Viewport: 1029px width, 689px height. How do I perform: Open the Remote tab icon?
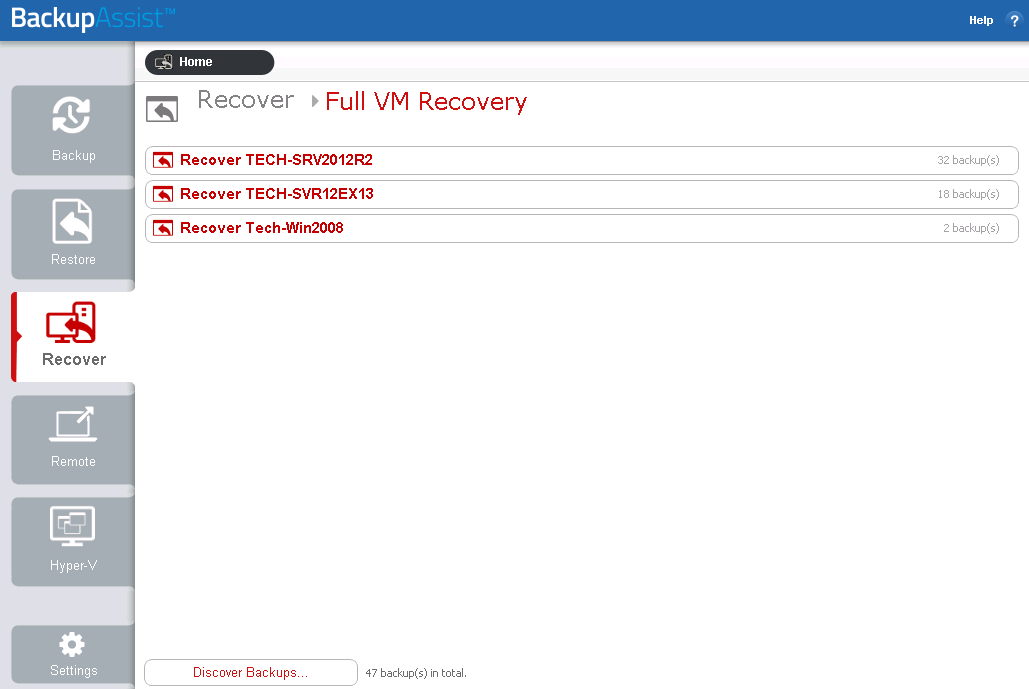click(x=73, y=424)
